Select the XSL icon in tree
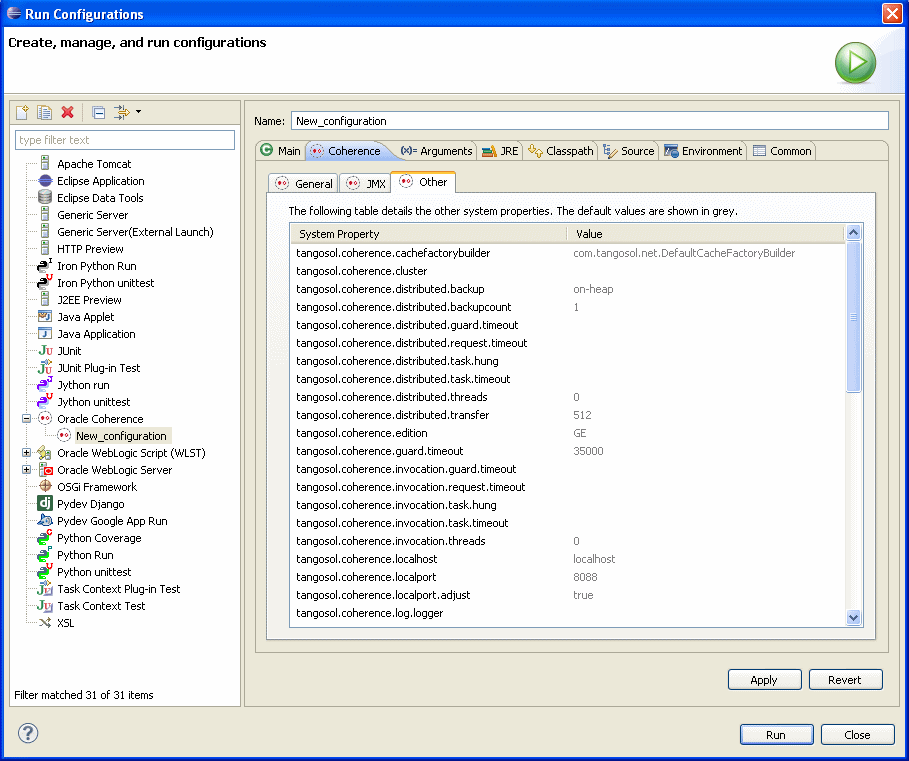The width and height of the screenshot is (909, 761). pyautogui.click(x=45, y=622)
